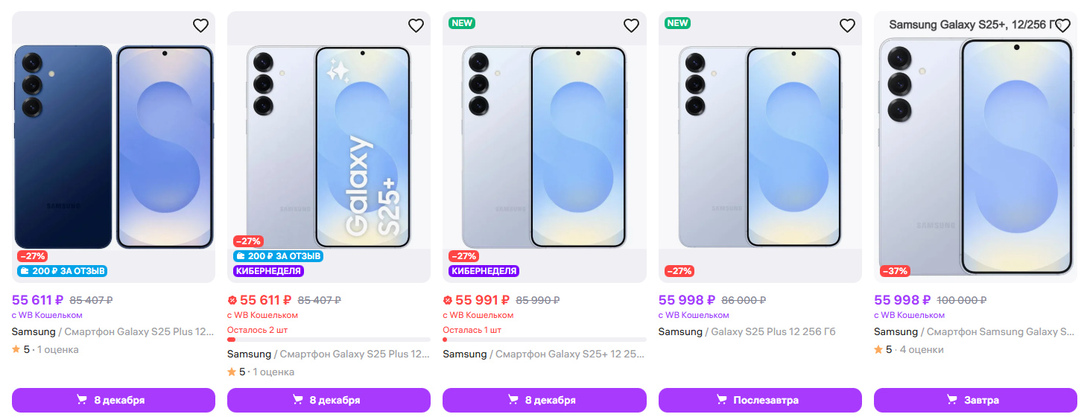Favorite the dark blue Galaxy S25 Plus
Screen dimensions: 1090x420
pyautogui.click(x=200, y=26)
